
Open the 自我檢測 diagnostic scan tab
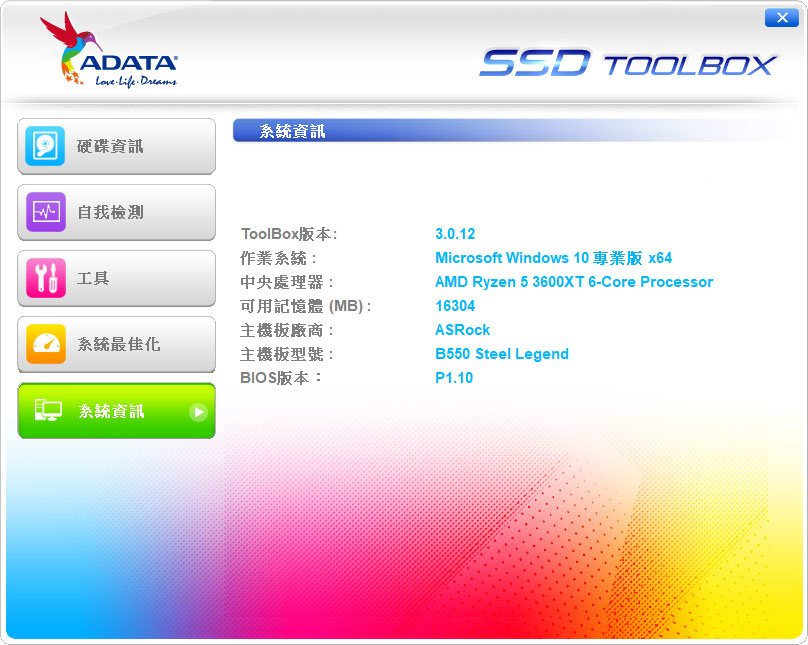point(116,212)
